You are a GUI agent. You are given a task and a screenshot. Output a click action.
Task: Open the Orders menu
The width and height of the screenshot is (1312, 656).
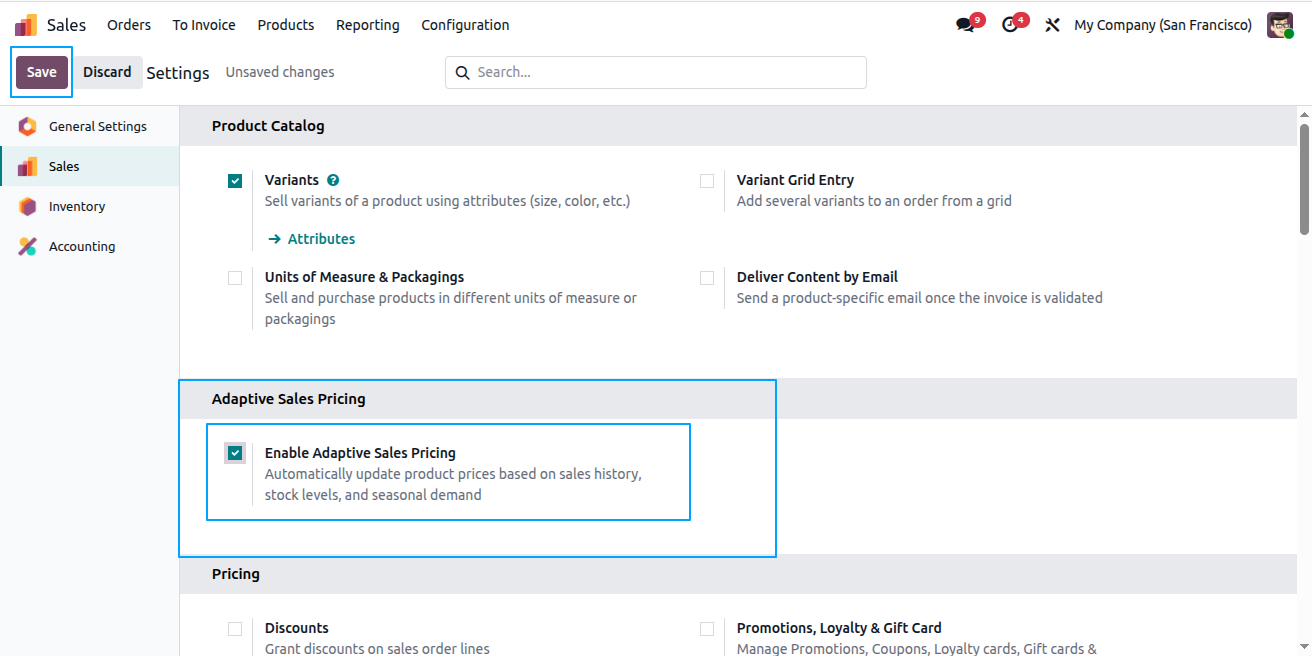(x=129, y=25)
